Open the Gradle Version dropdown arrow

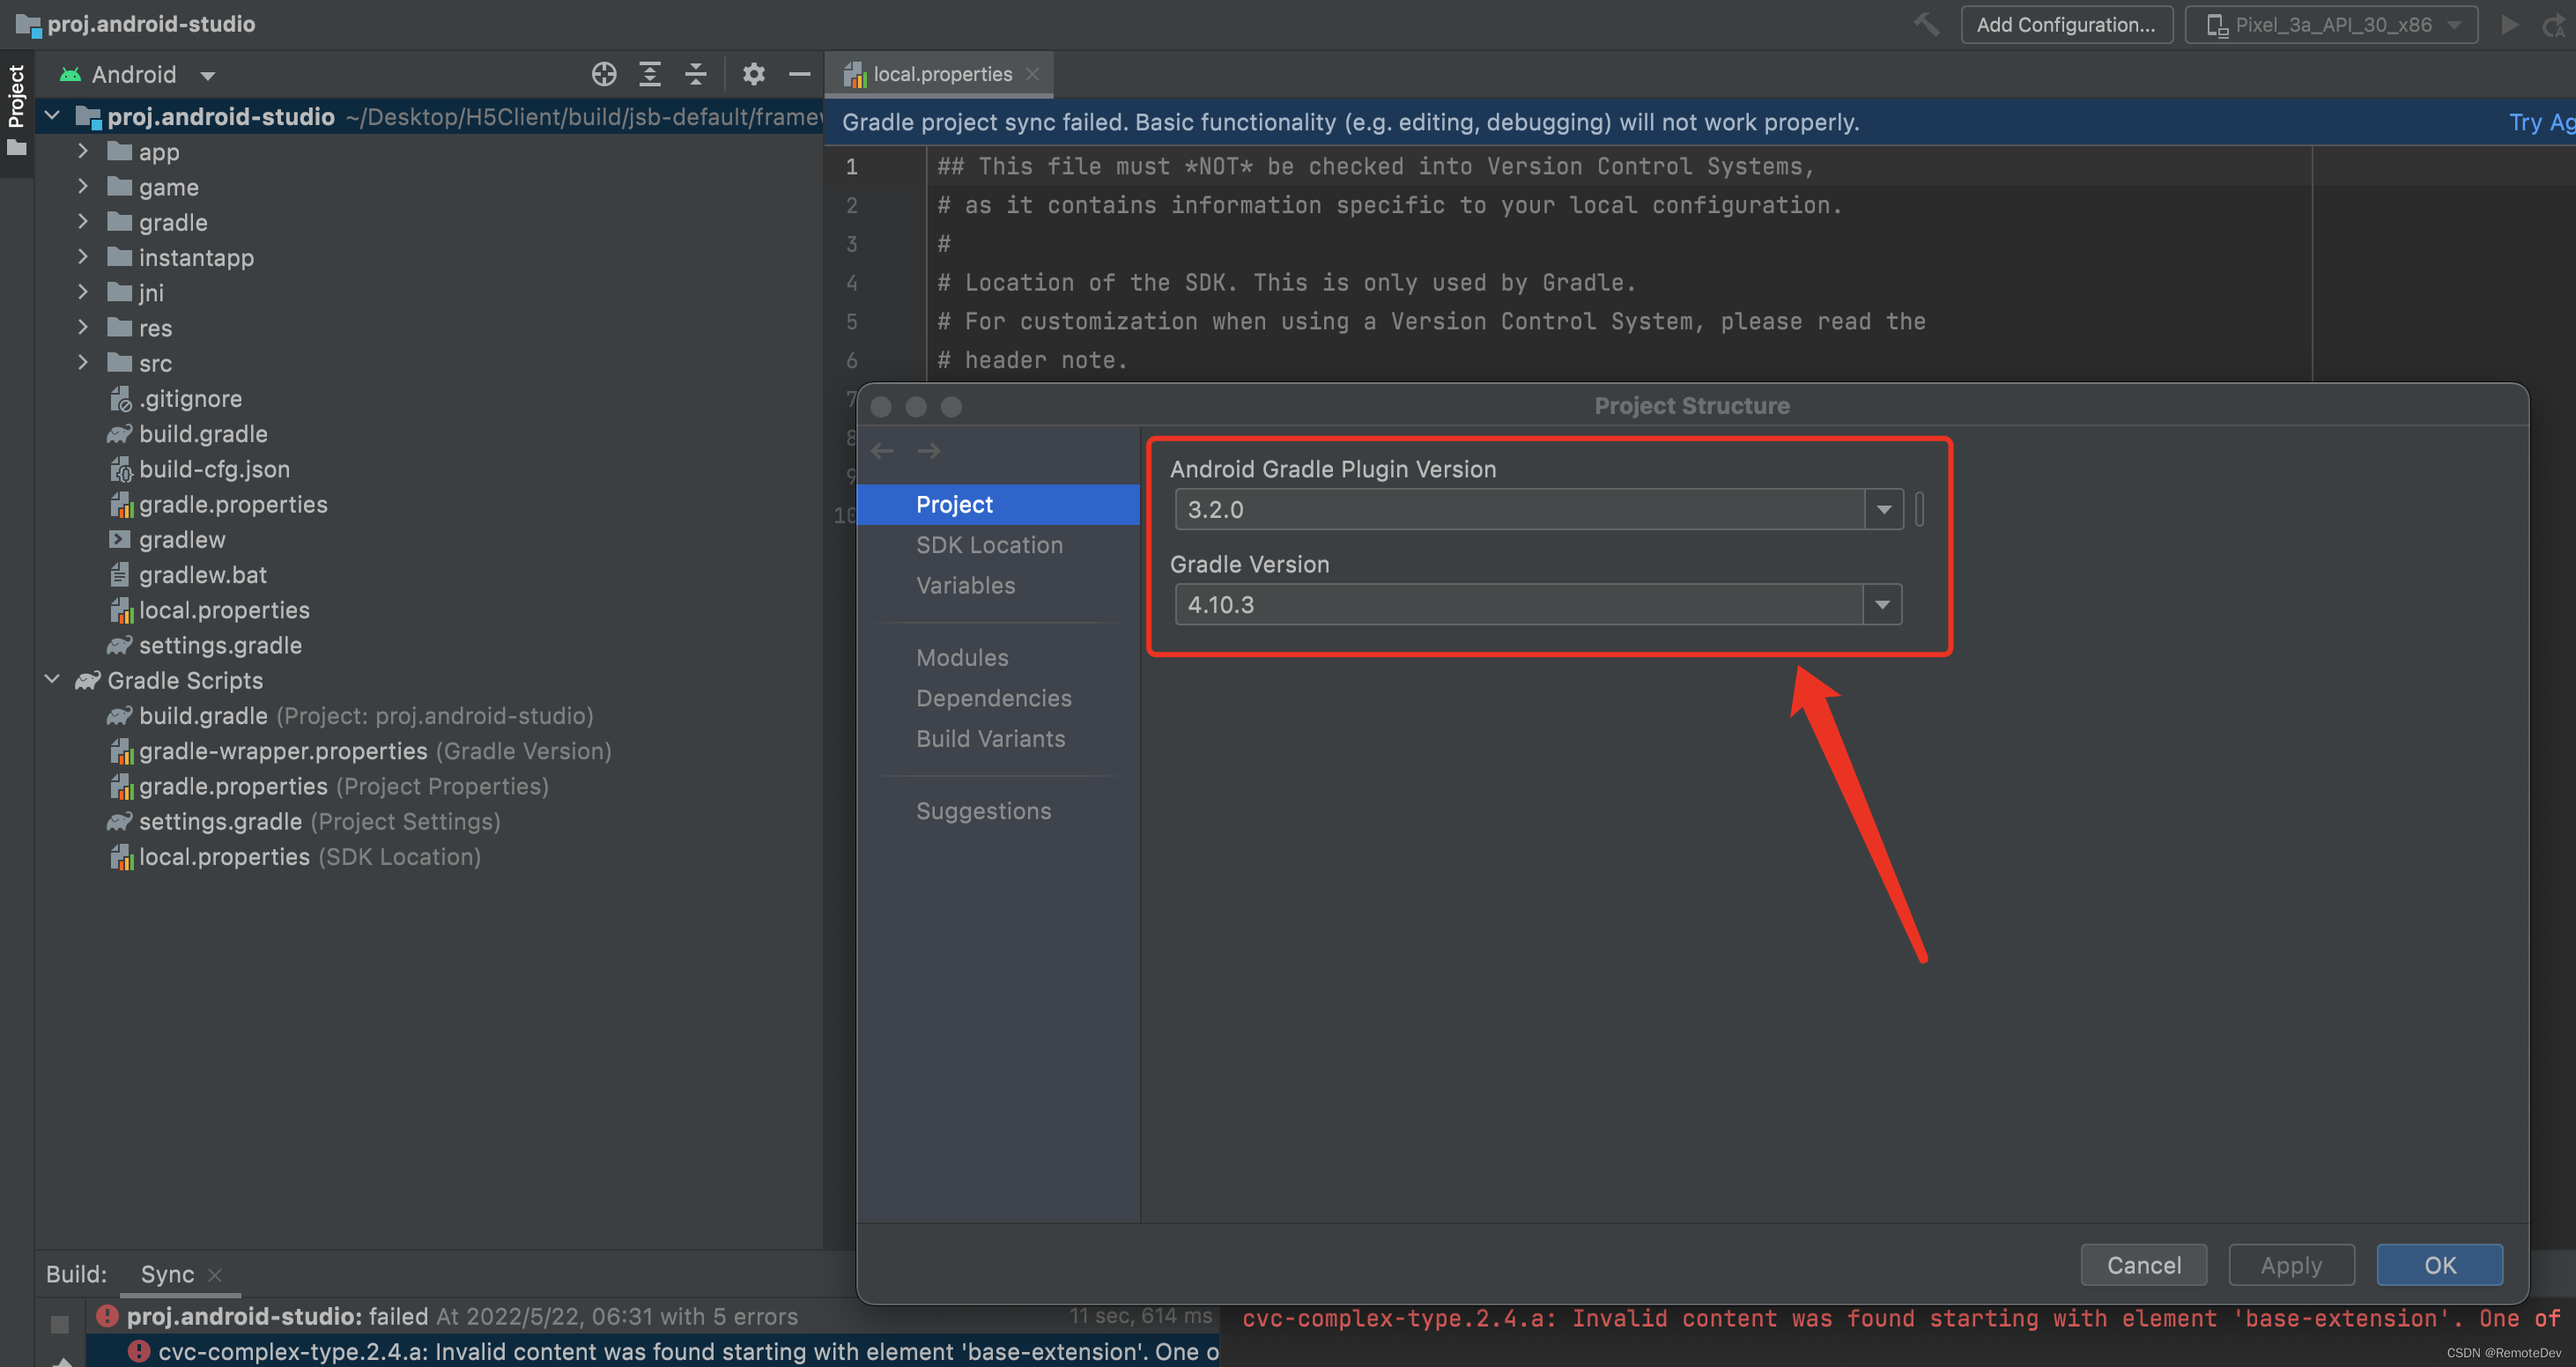pyautogui.click(x=1883, y=605)
